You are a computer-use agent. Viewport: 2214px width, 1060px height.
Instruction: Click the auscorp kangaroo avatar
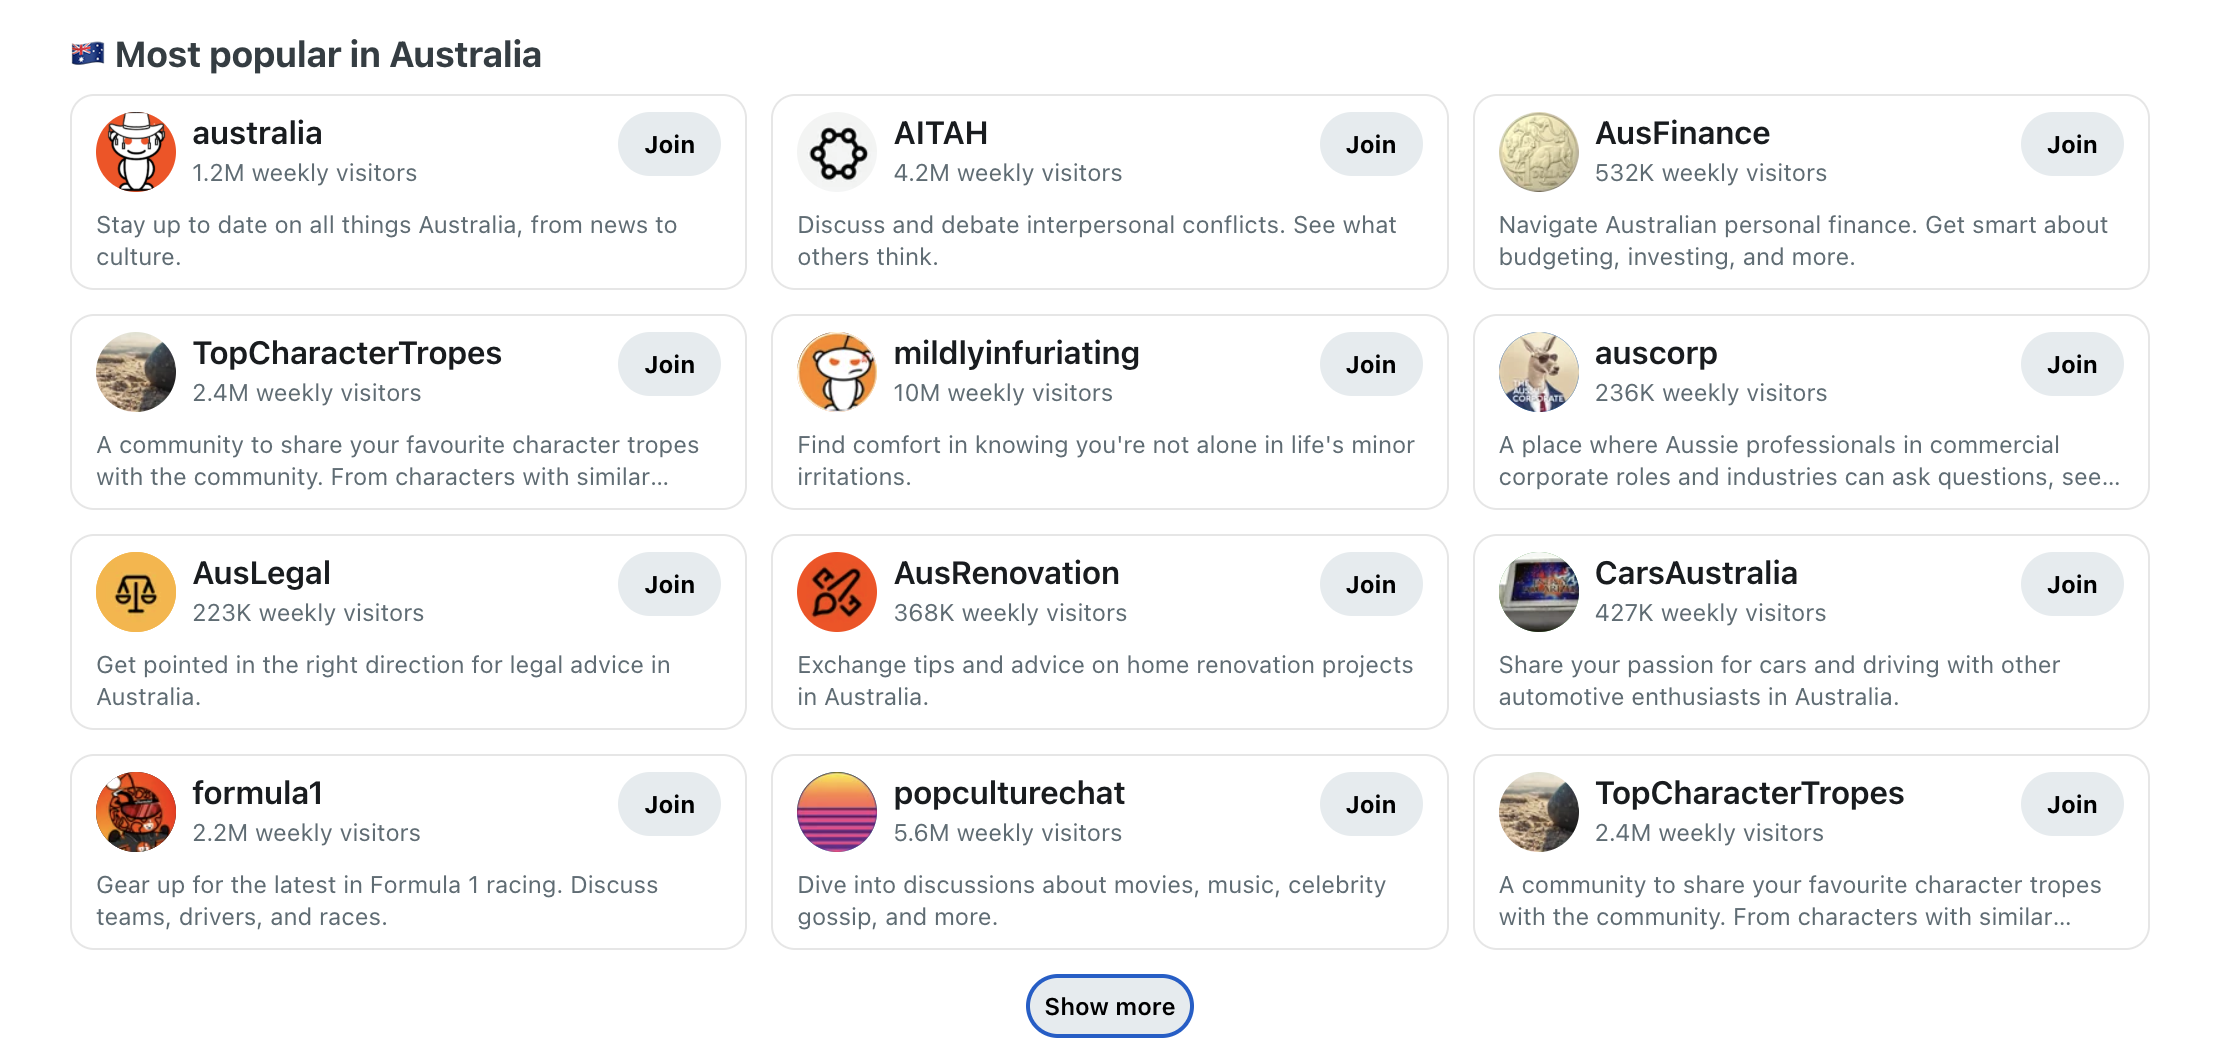1538,372
